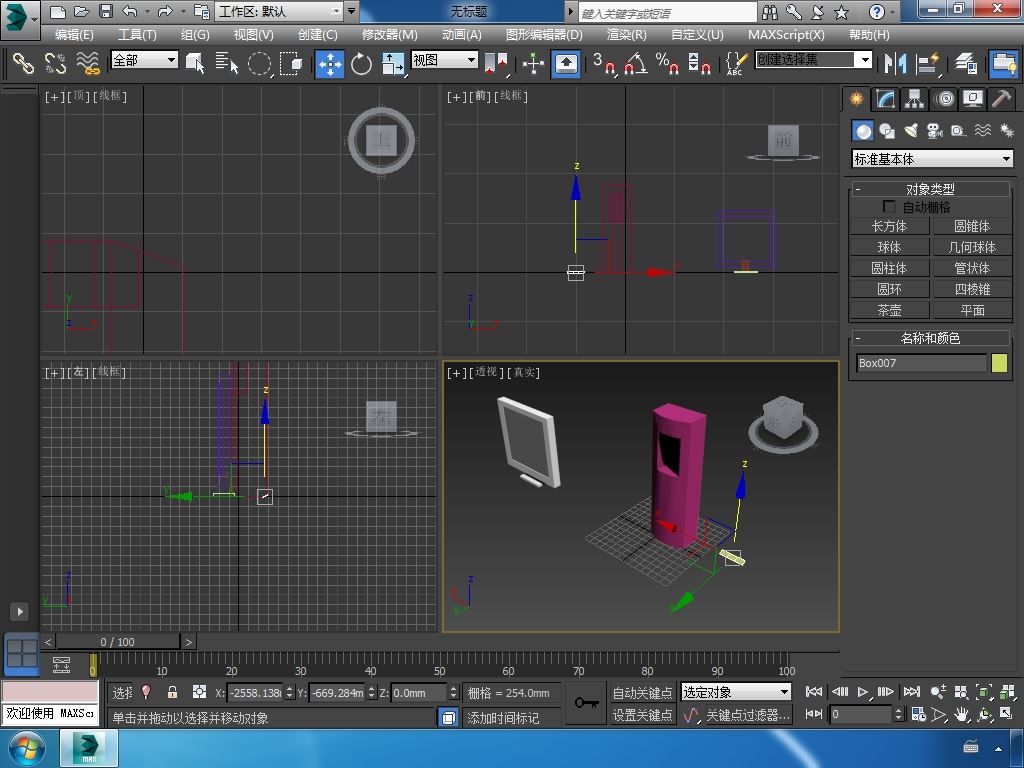Click the Maximize Viewport Toggle icon
1024x768 pixels.
(x=1006, y=714)
